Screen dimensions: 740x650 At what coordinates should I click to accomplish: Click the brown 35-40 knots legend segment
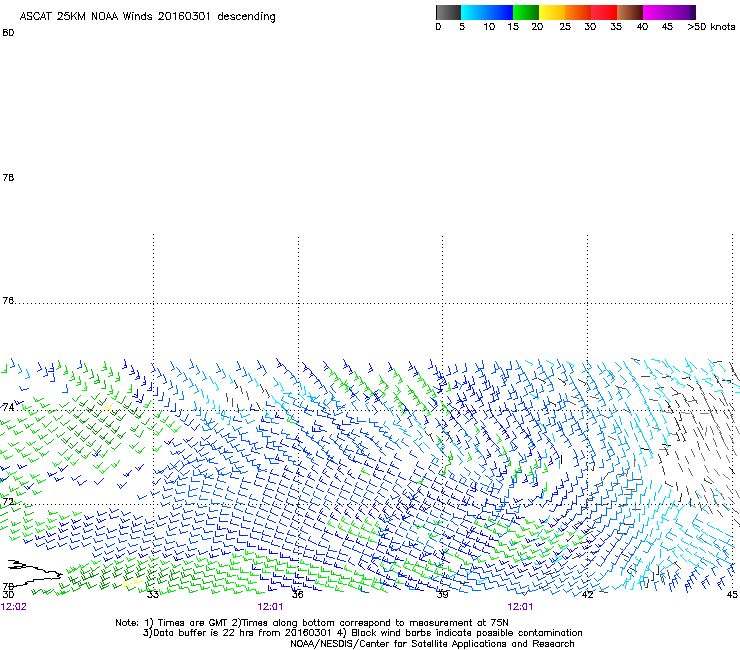[x=630, y=12]
